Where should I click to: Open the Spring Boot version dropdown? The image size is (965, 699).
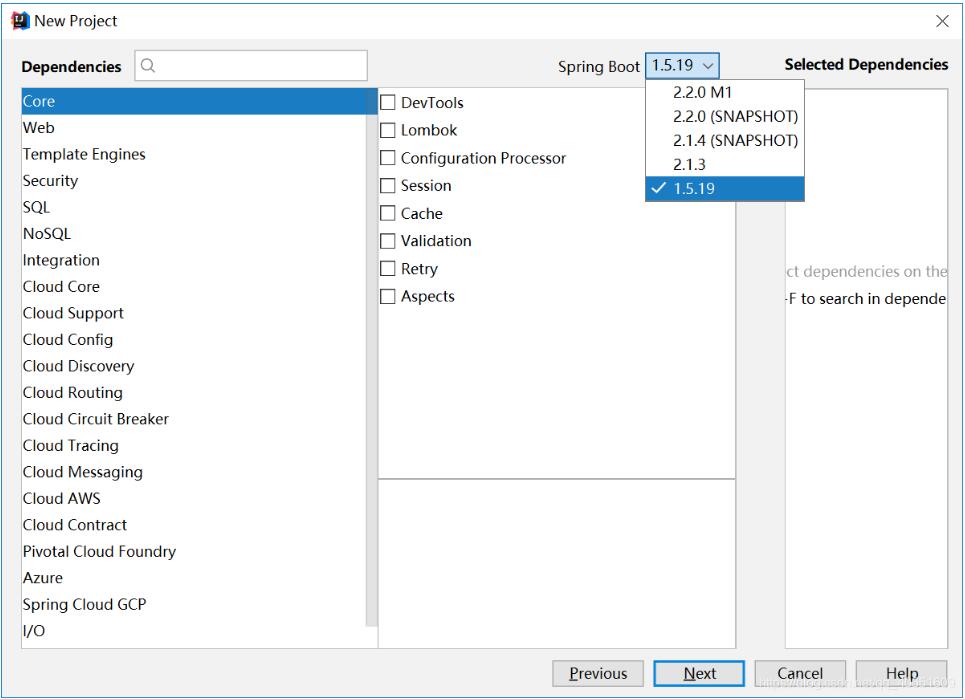[683, 66]
